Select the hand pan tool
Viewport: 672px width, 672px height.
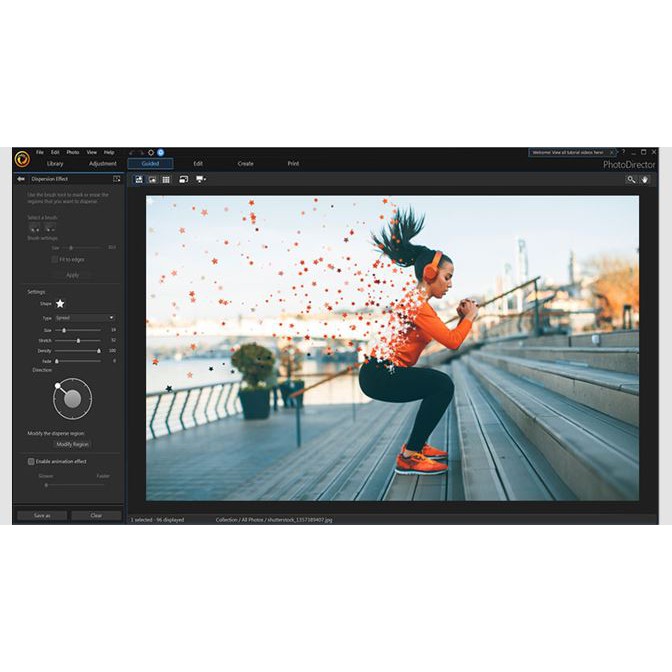tap(645, 180)
